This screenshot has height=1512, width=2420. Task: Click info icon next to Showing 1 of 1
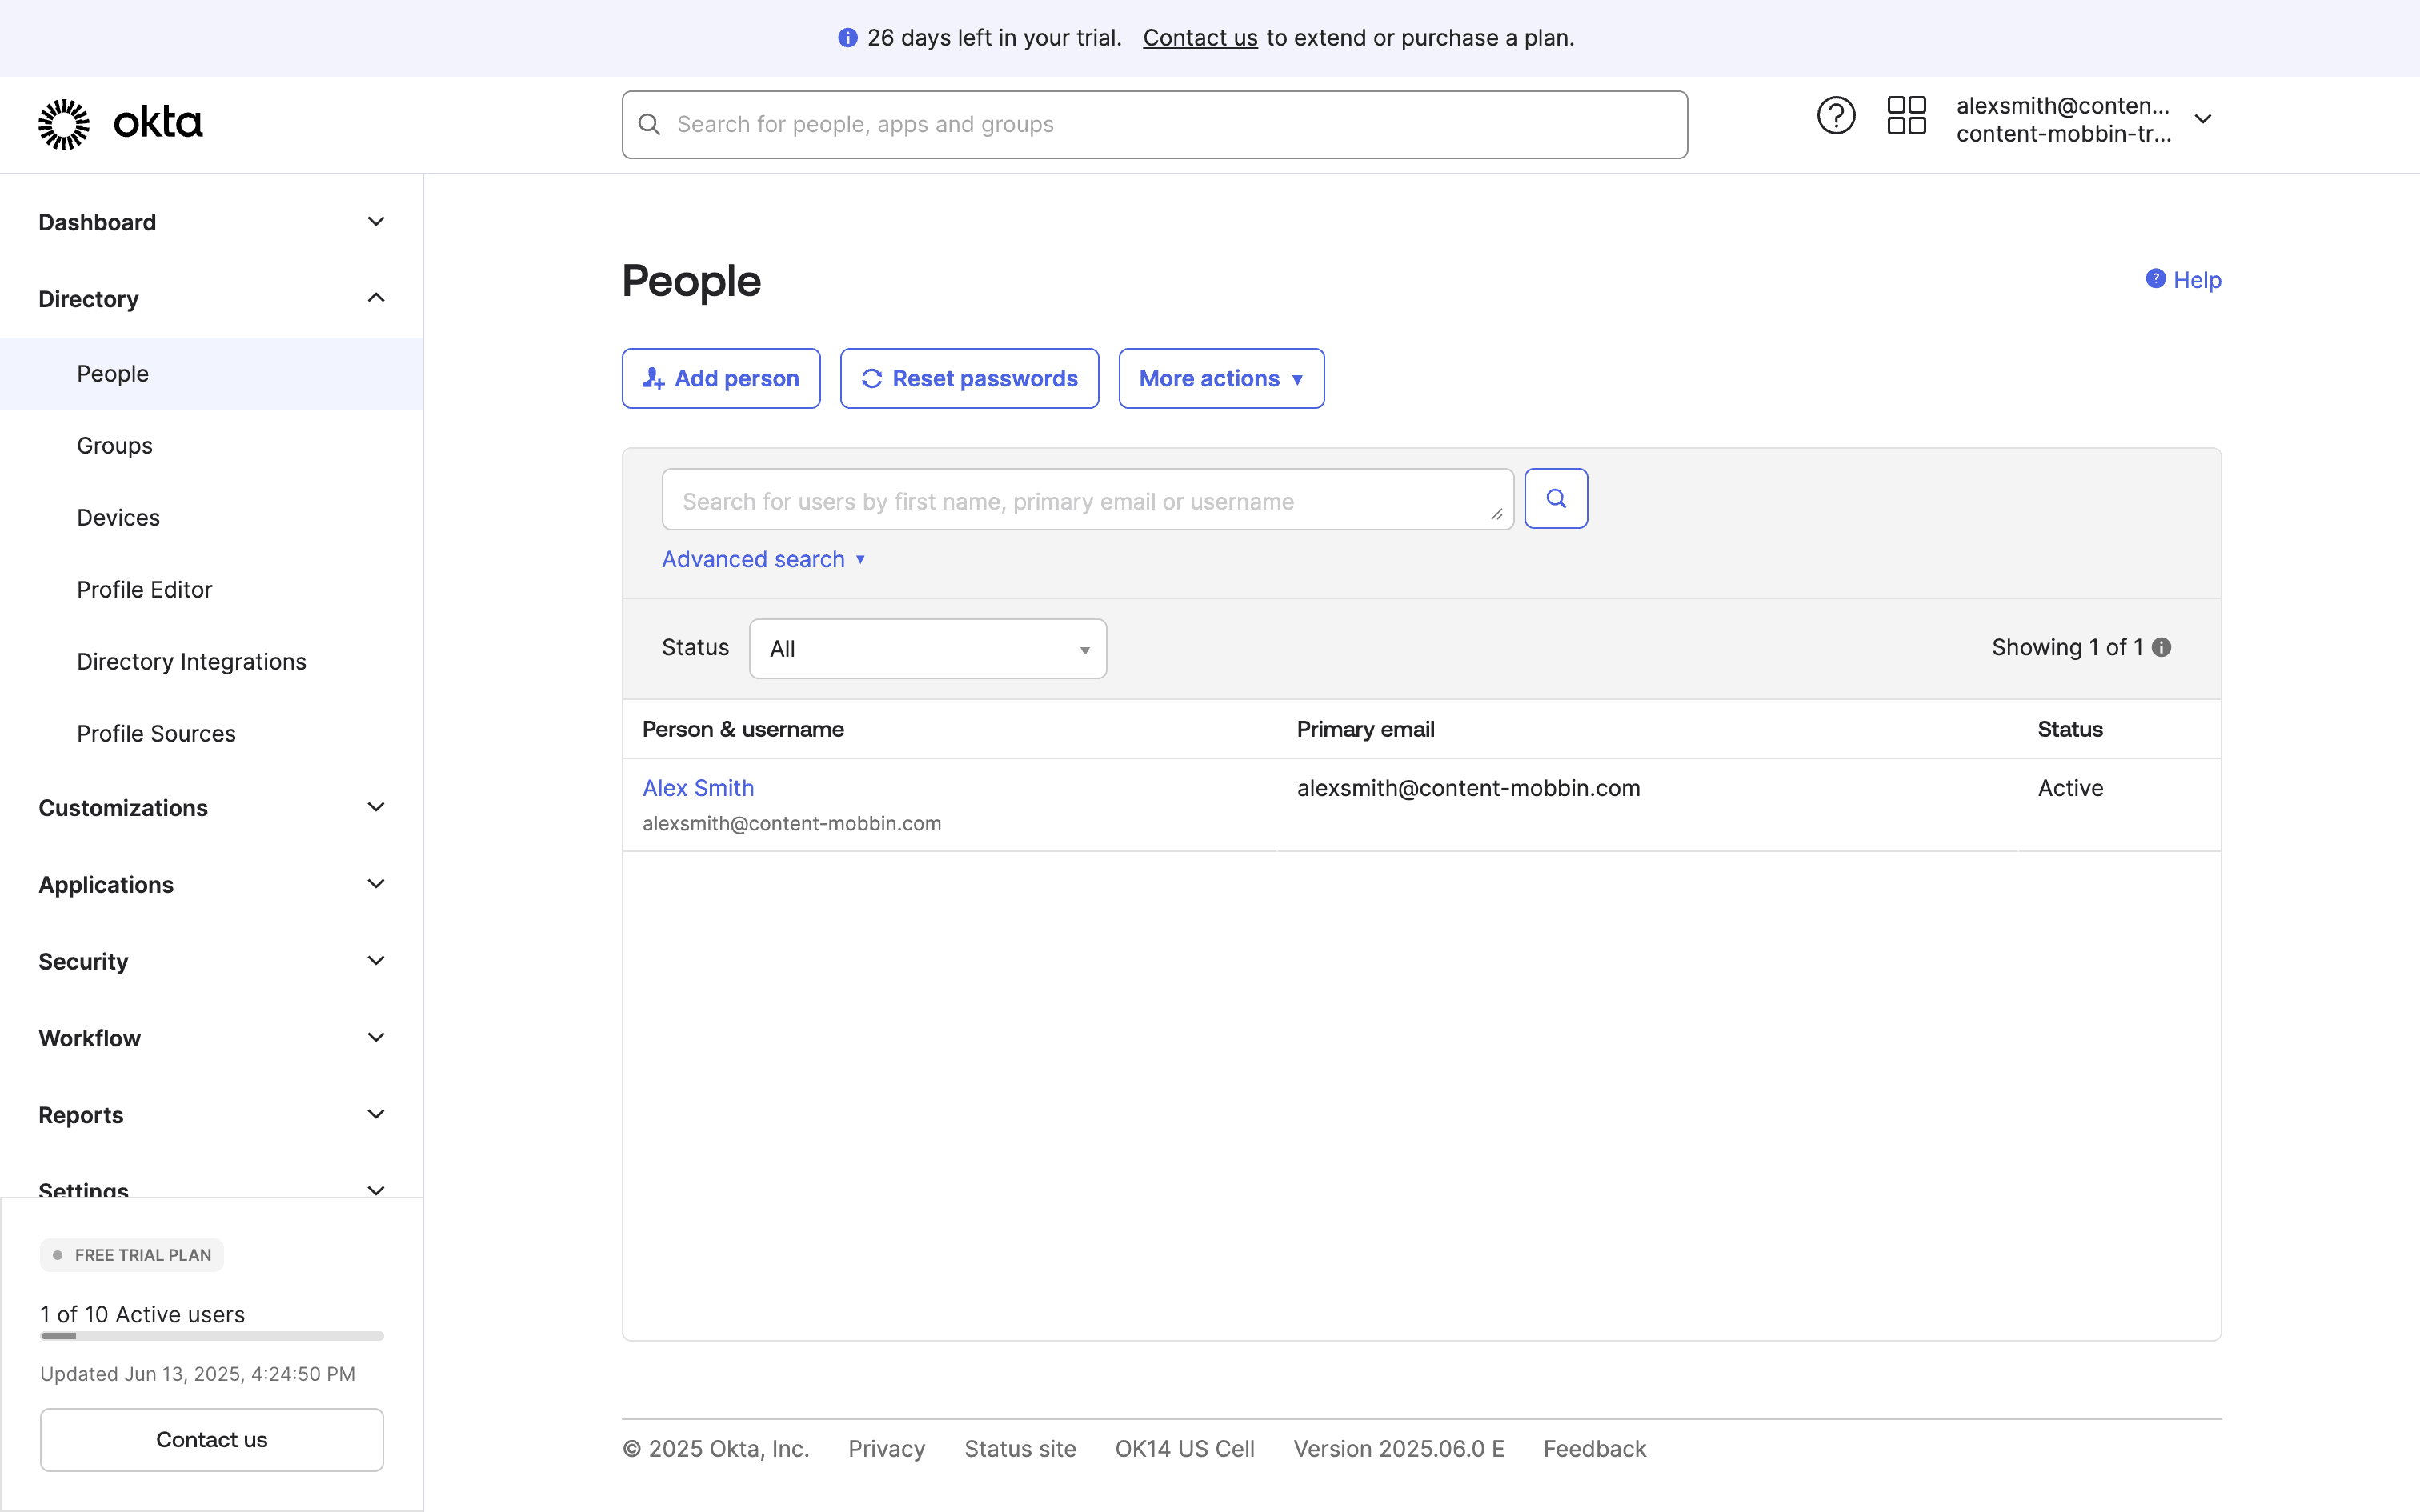(x=2162, y=647)
